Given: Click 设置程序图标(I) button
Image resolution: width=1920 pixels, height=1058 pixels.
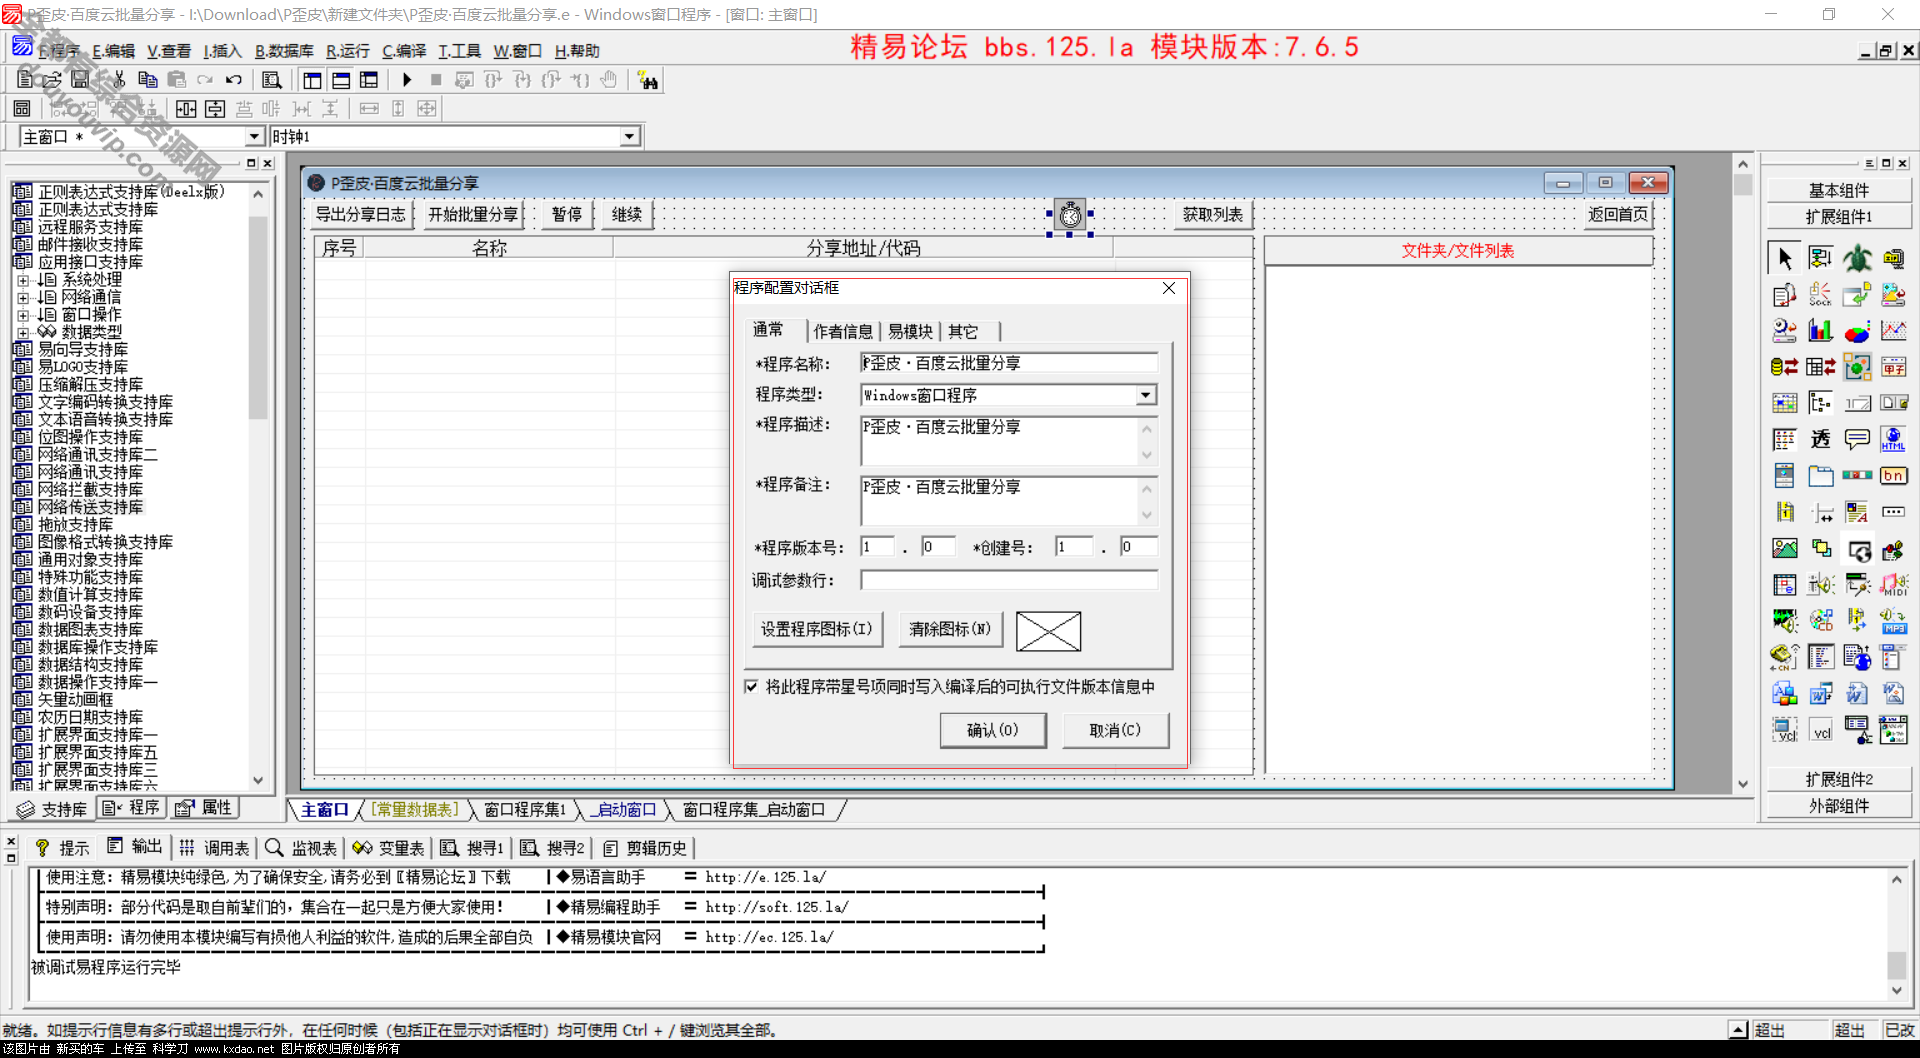Looking at the screenshot, I should (x=817, y=630).
